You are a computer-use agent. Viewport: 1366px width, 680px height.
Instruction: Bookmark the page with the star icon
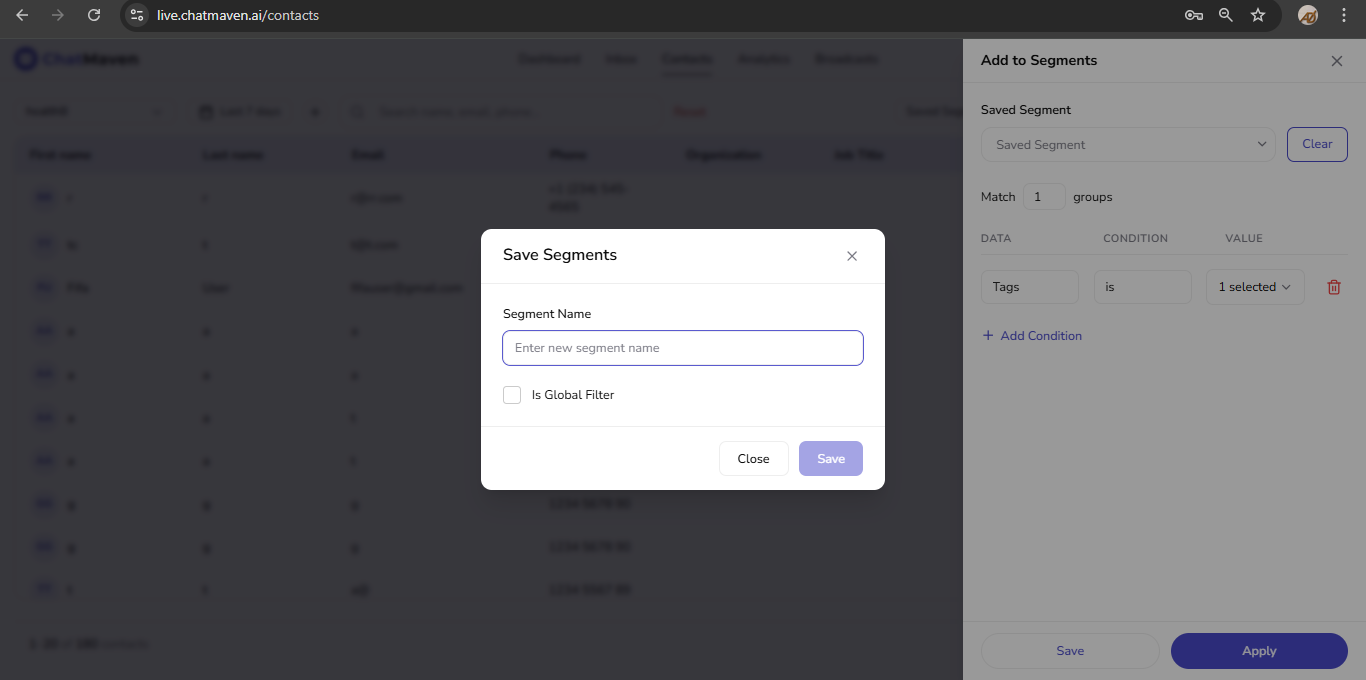pyautogui.click(x=1258, y=15)
